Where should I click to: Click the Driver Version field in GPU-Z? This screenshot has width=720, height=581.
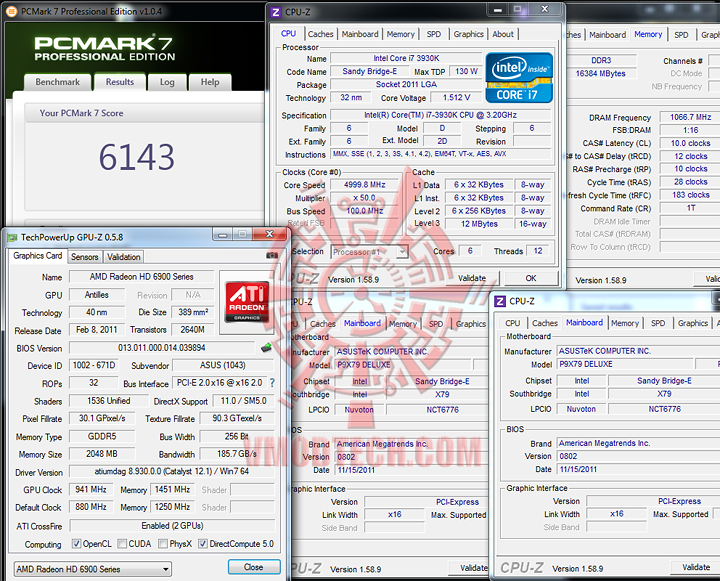pyautogui.click(x=172, y=471)
